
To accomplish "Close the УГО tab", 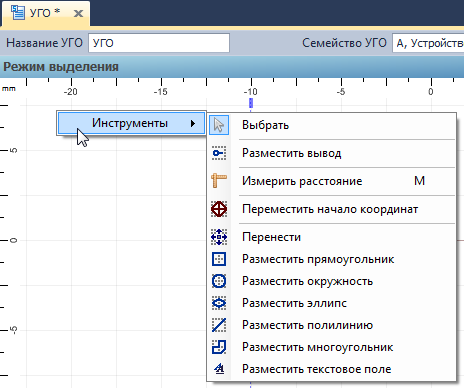I will [x=78, y=14].
